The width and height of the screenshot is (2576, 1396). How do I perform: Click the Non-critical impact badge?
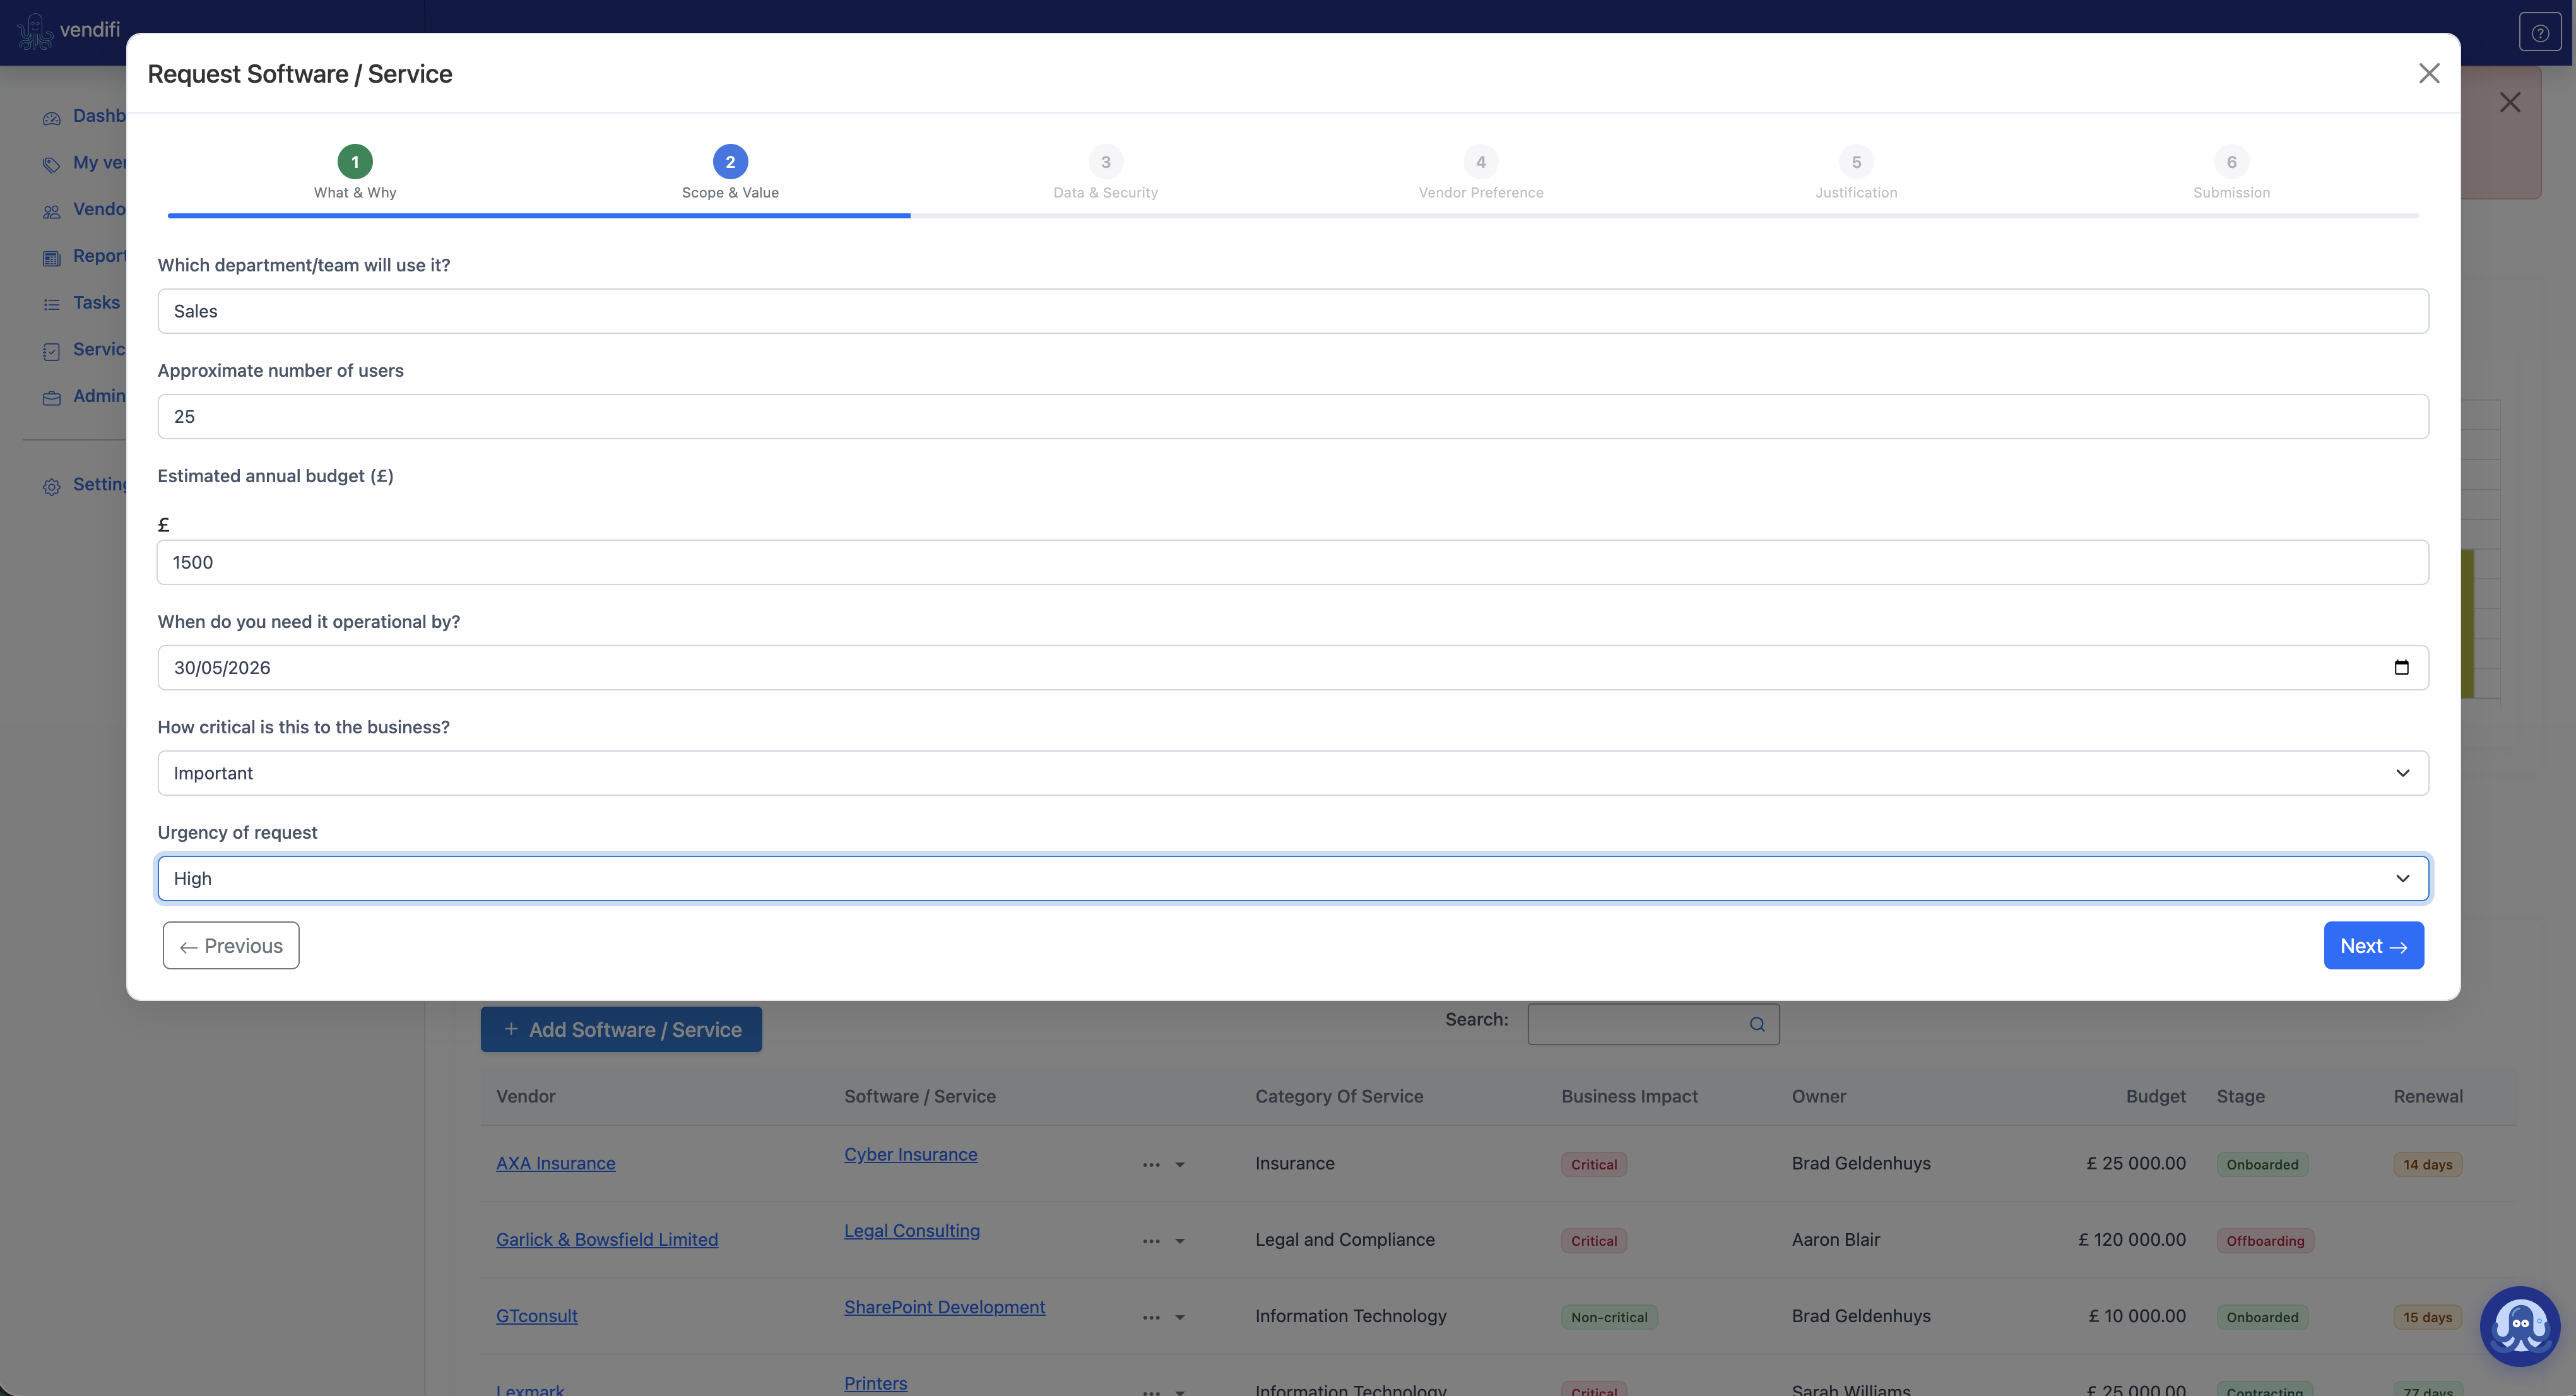pyautogui.click(x=1609, y=1318)
